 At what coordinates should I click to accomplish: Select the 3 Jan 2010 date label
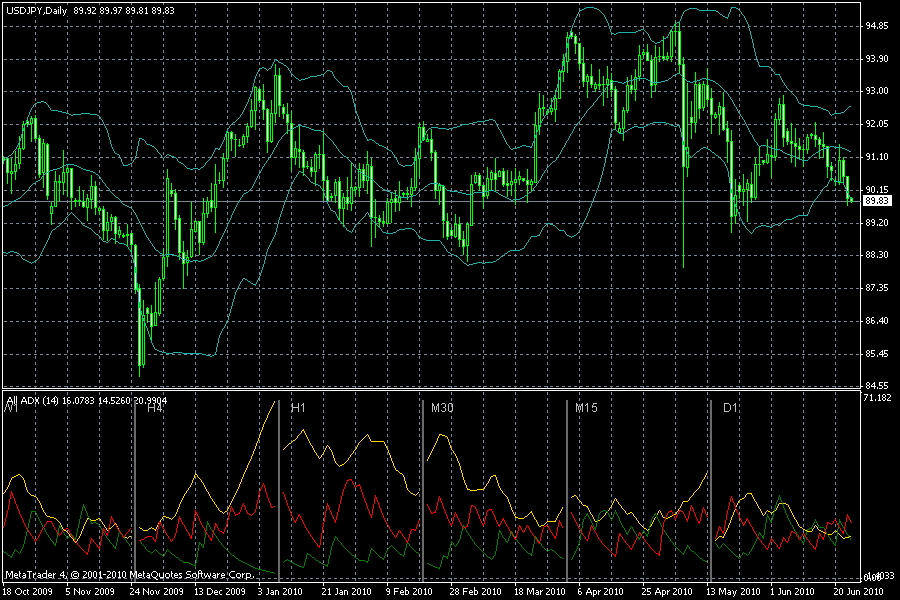point(280,591)
